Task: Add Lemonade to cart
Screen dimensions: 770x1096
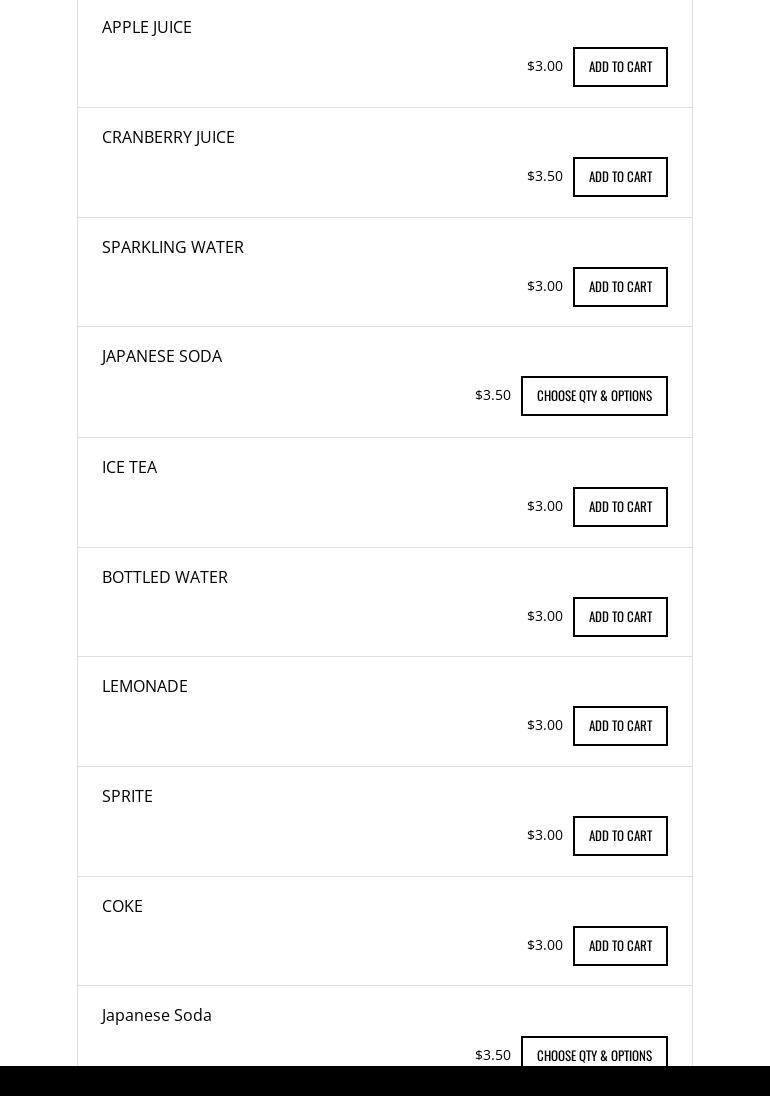Action: (620, 726)
